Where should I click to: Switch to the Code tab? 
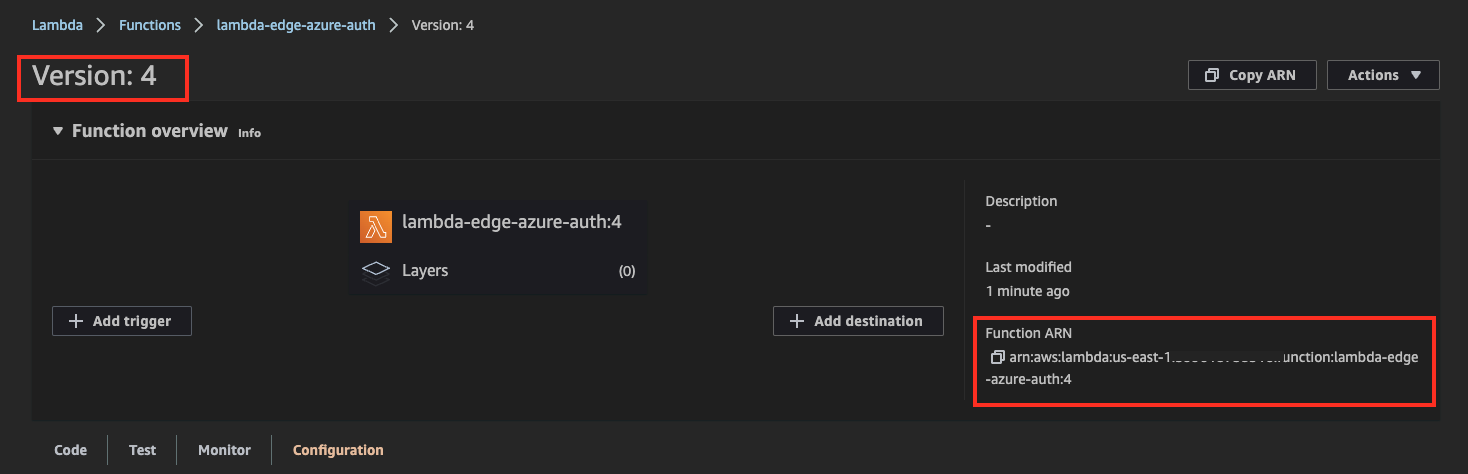(x=70, y=450)
